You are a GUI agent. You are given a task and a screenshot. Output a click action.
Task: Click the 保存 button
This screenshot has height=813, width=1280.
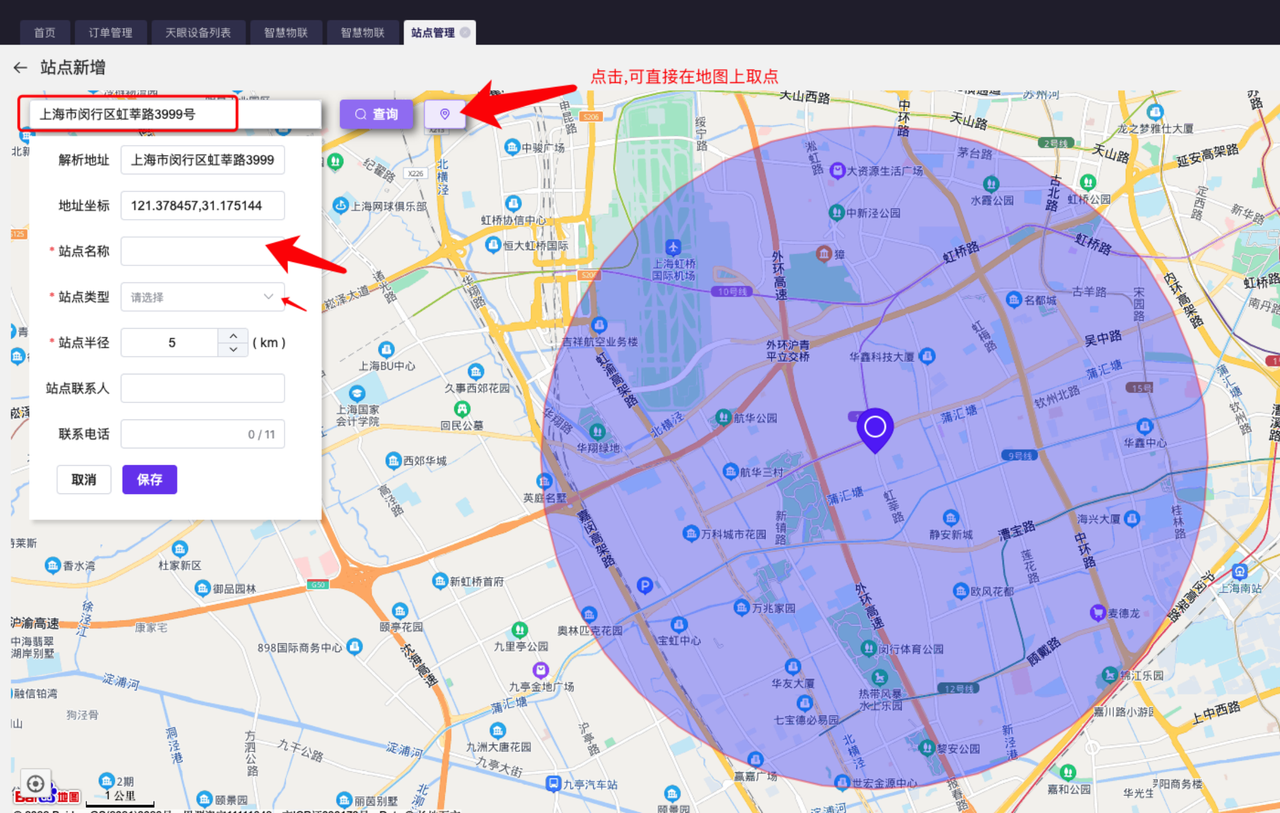pos(150,480)
